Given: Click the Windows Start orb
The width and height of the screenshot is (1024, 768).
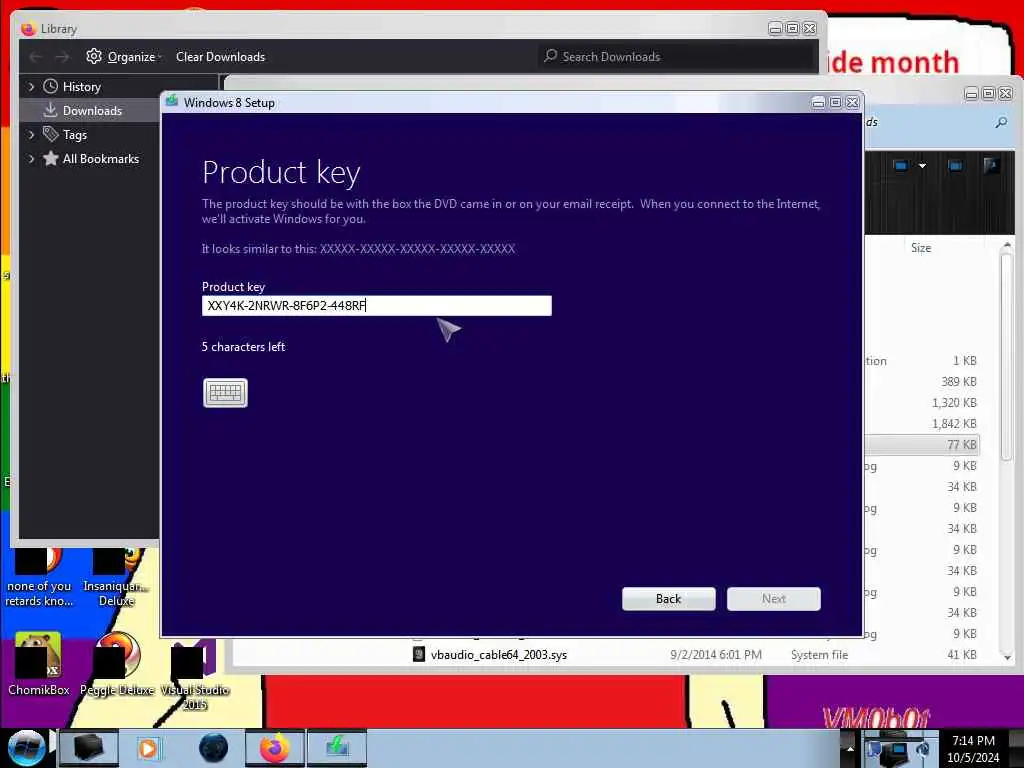Looking at the screenshot, I should [x=25, y=748].
